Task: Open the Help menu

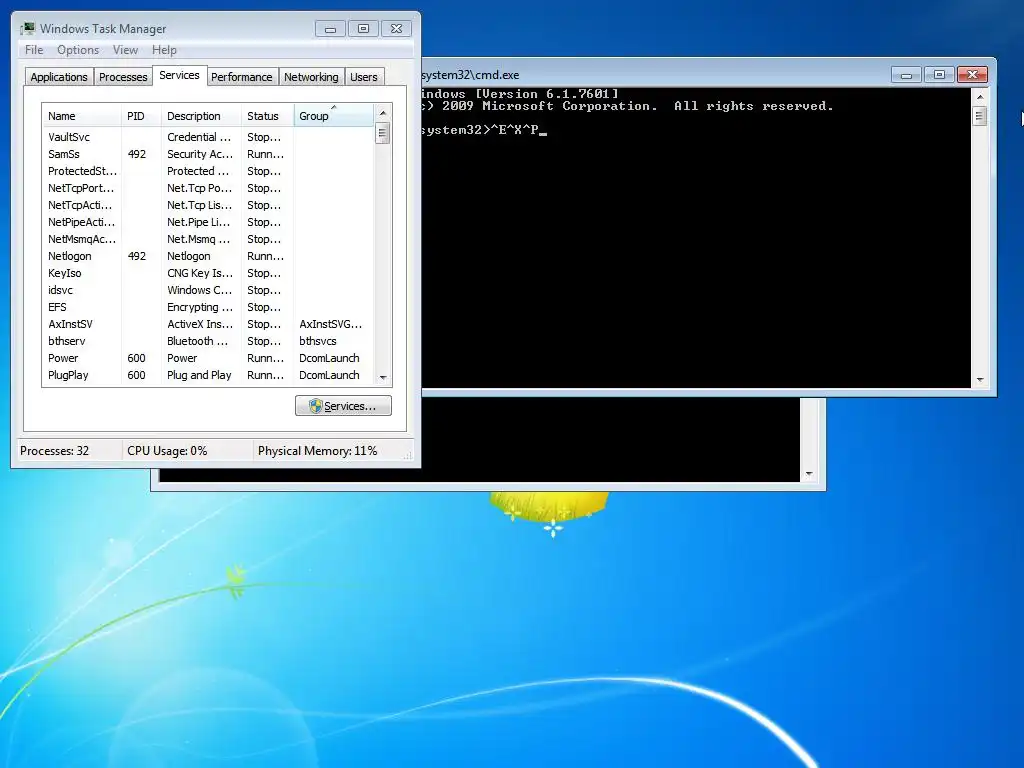Action: click(x=164, y=50)
